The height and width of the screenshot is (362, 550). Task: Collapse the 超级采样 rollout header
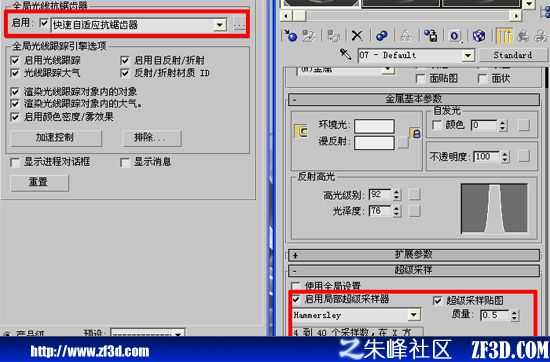414,270
